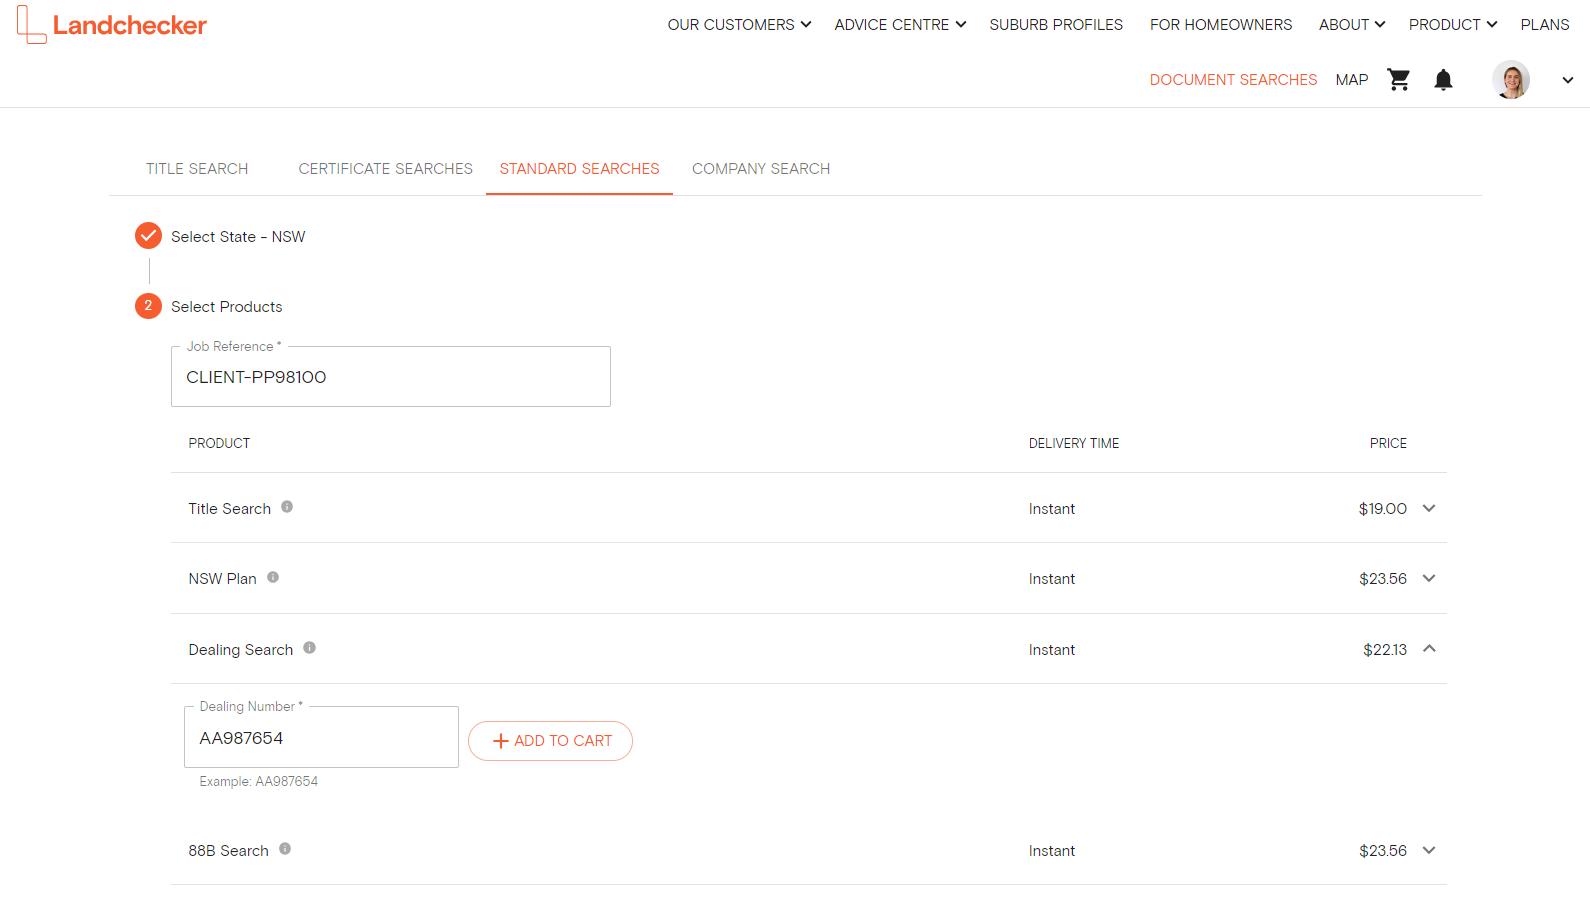Open the Product menu
Image resolution: width=1590 pixels, height=900 pixels.
[1452, 24]
